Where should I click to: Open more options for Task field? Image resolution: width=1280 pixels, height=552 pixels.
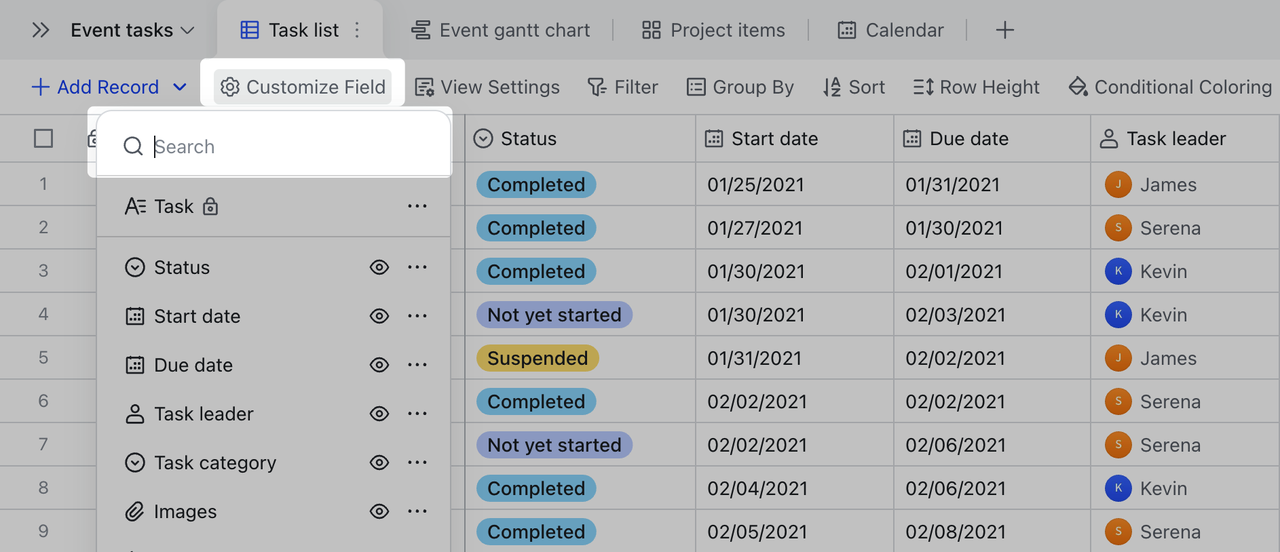click(x=417, y=207)
